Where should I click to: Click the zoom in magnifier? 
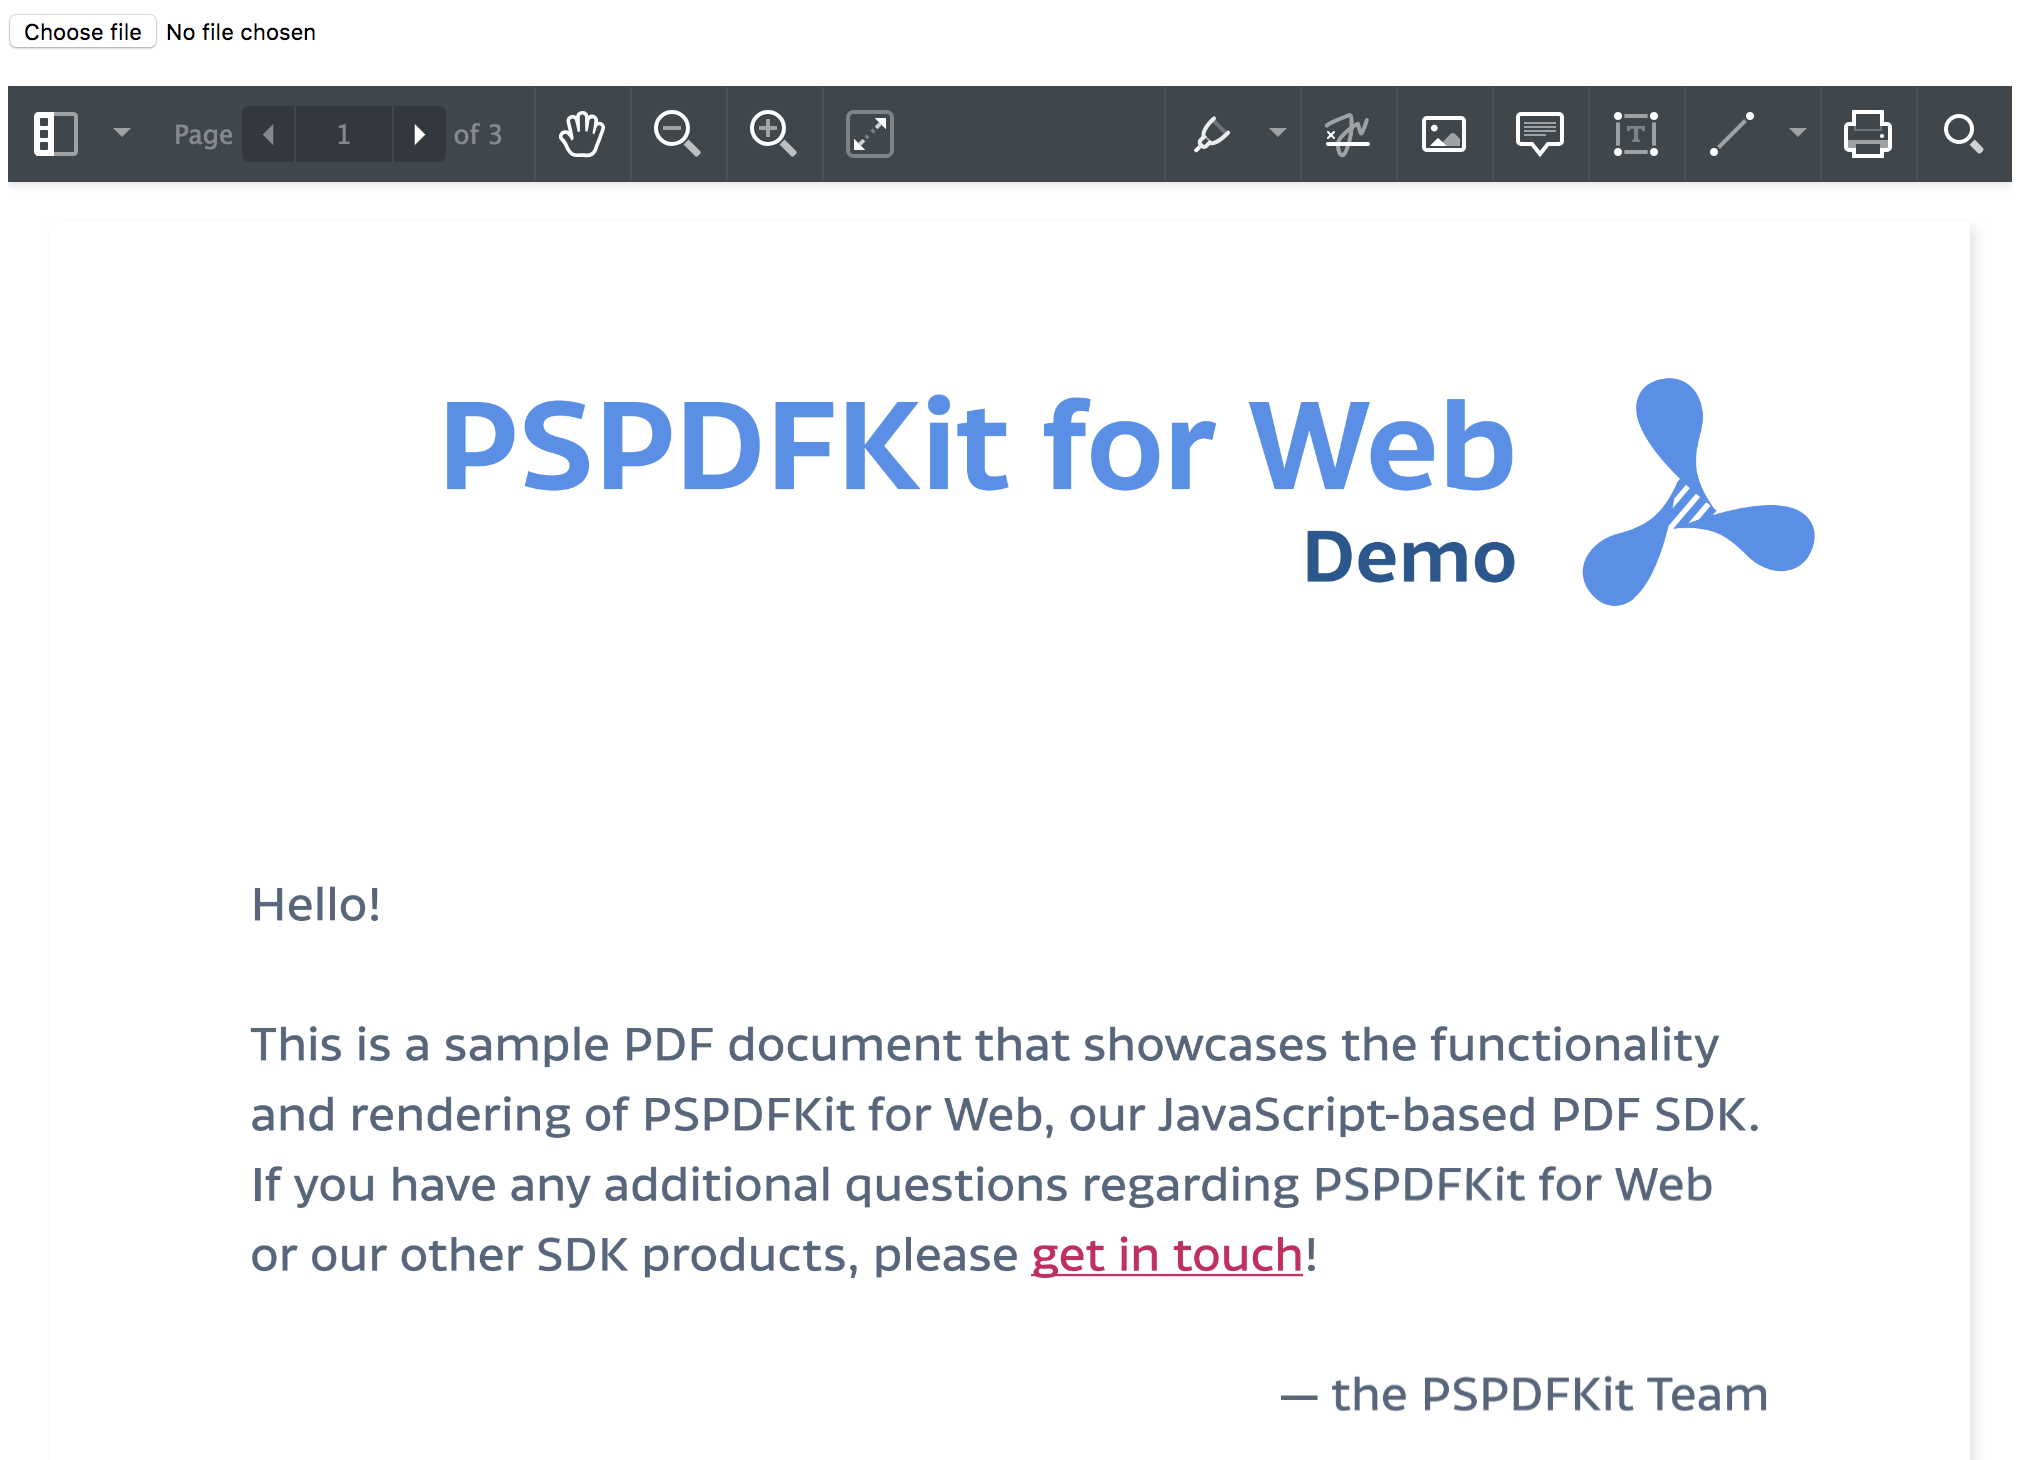[773, 134]
